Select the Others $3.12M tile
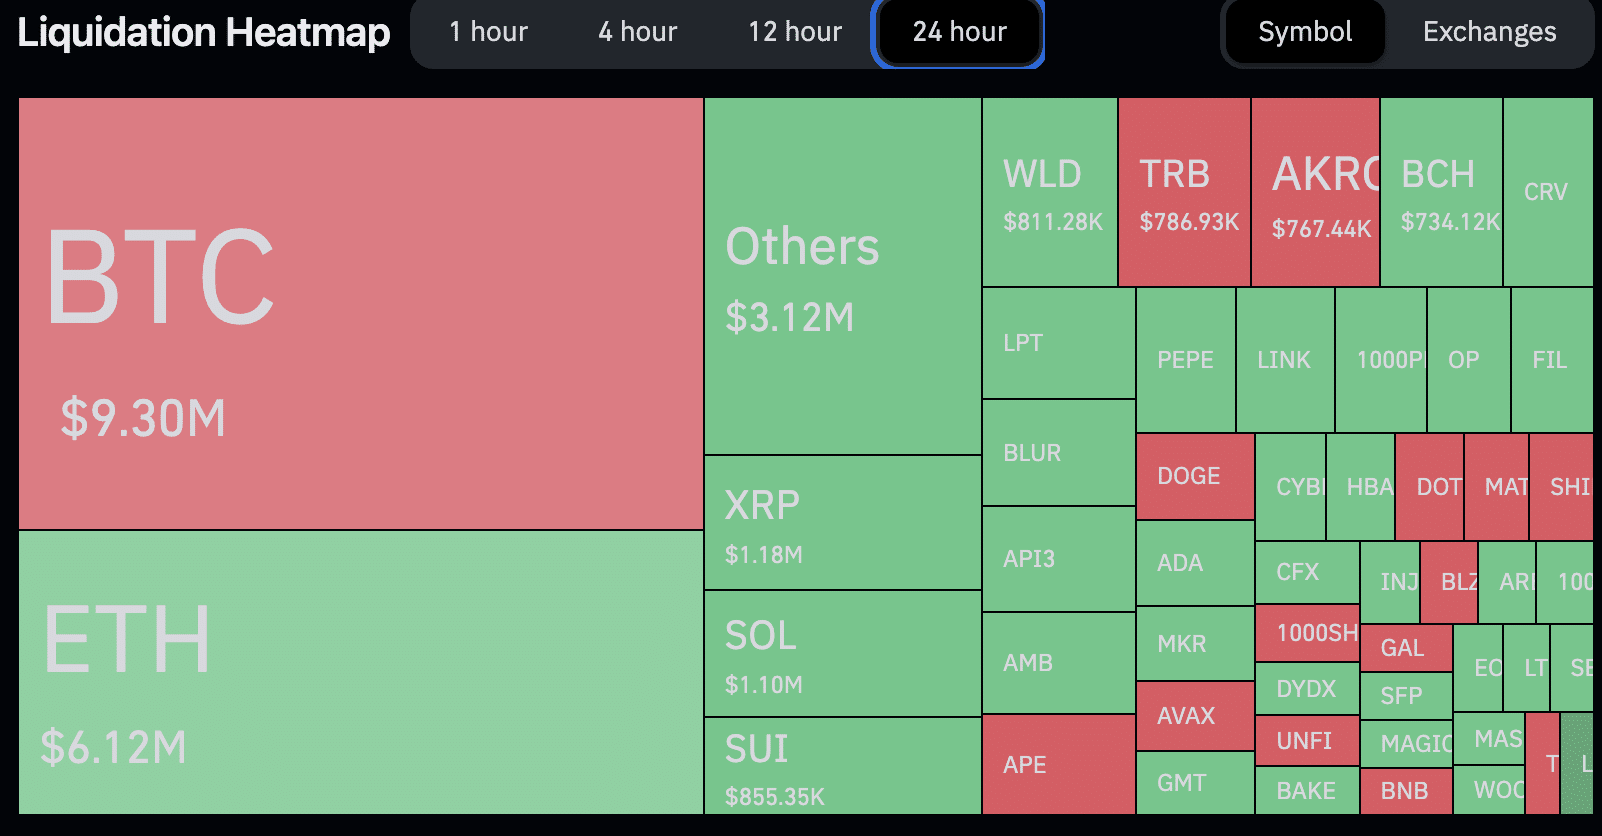The image size is (1602, 836). click(x=842, y=276)
